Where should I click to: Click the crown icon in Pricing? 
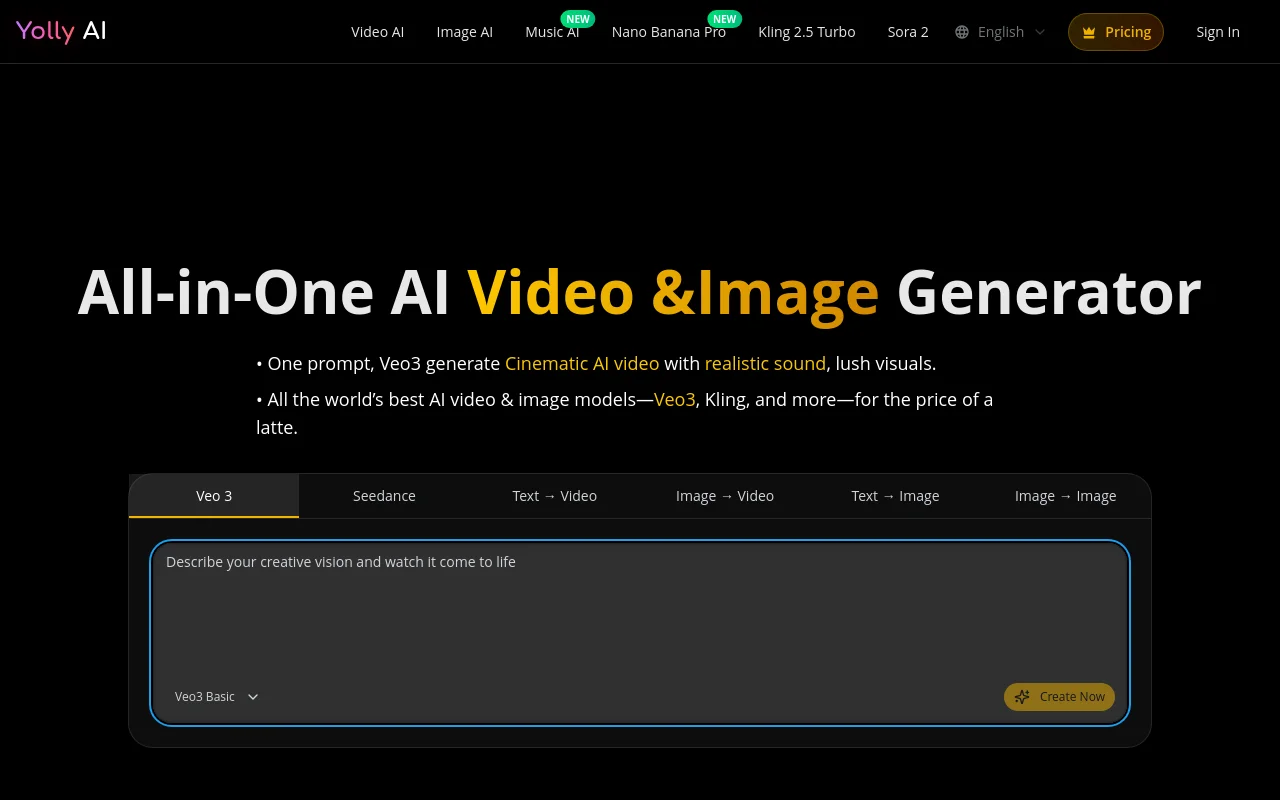[x=1089, y=33]
